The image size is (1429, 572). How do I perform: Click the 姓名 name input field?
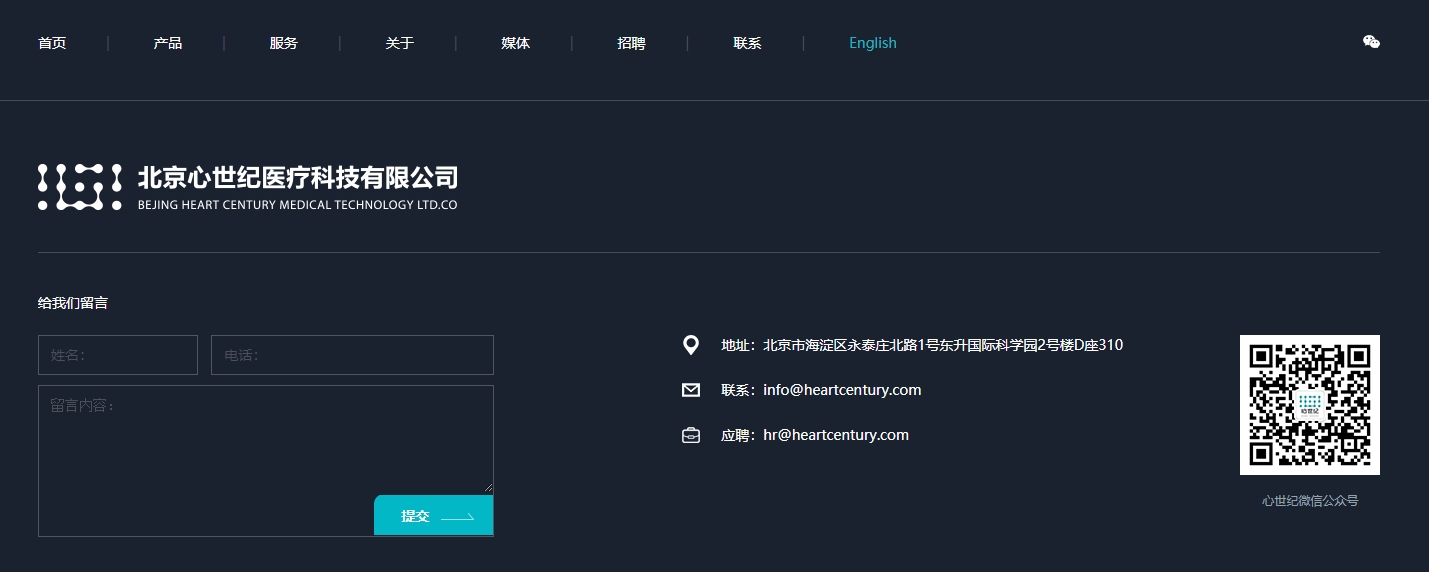118,355
